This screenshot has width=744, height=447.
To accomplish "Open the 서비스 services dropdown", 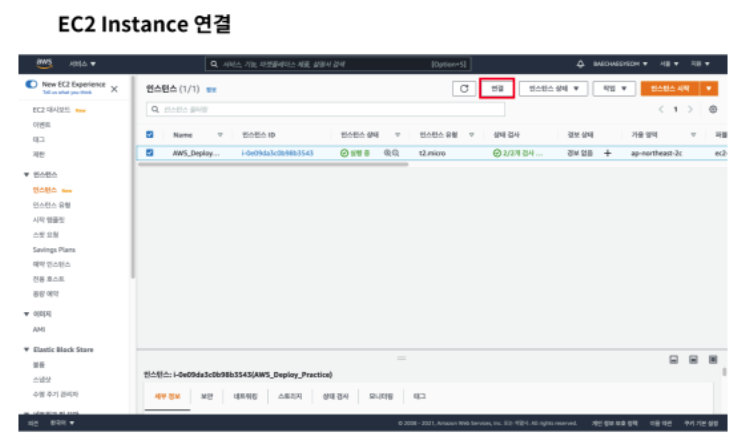I will [83, 64].
